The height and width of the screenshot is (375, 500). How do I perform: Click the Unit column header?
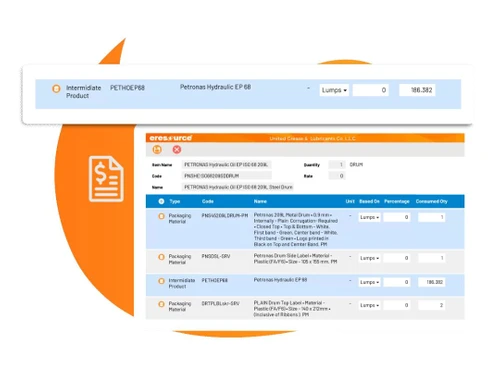click(350, 201)
